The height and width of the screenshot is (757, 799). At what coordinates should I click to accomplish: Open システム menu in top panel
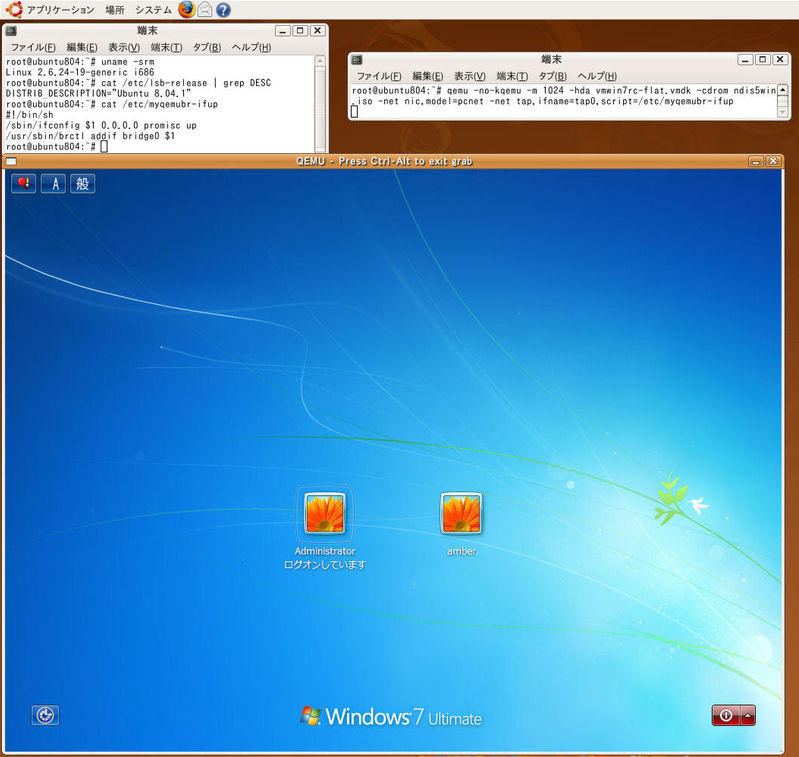click(153, 10)
